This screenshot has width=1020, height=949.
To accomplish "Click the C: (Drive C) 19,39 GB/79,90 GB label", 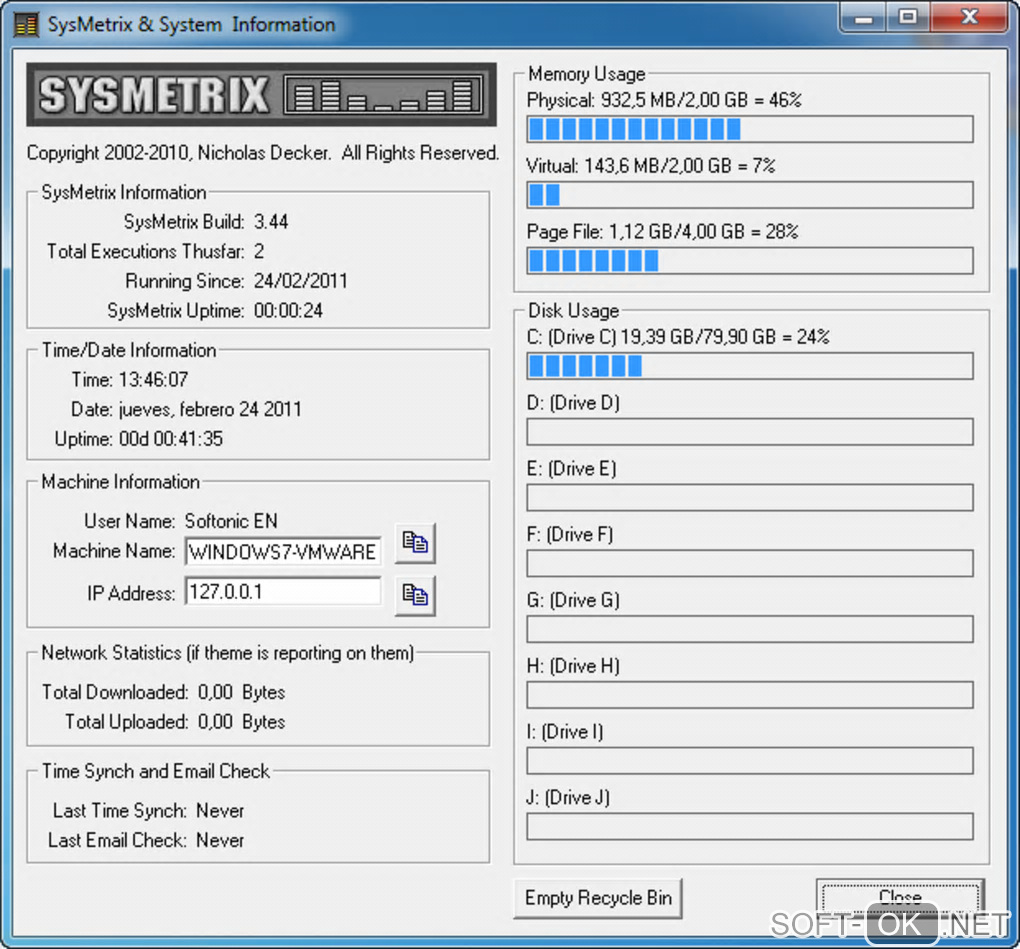I will point(678,337).
